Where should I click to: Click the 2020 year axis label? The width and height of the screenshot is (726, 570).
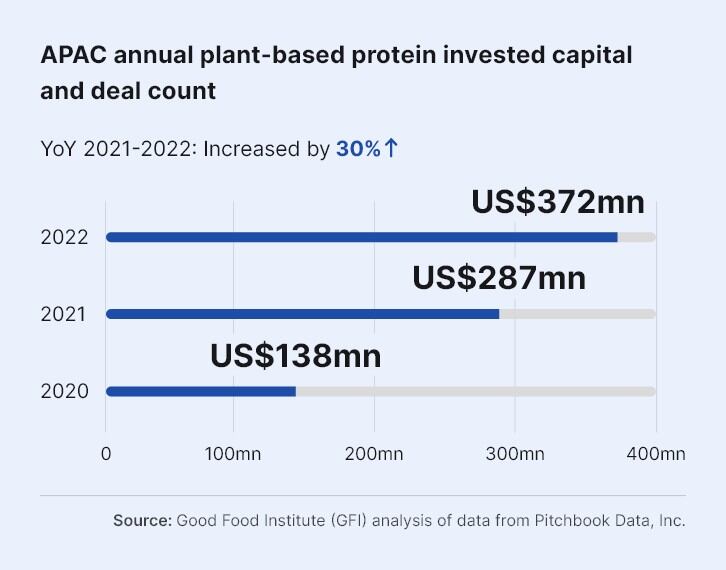point(65,391)
